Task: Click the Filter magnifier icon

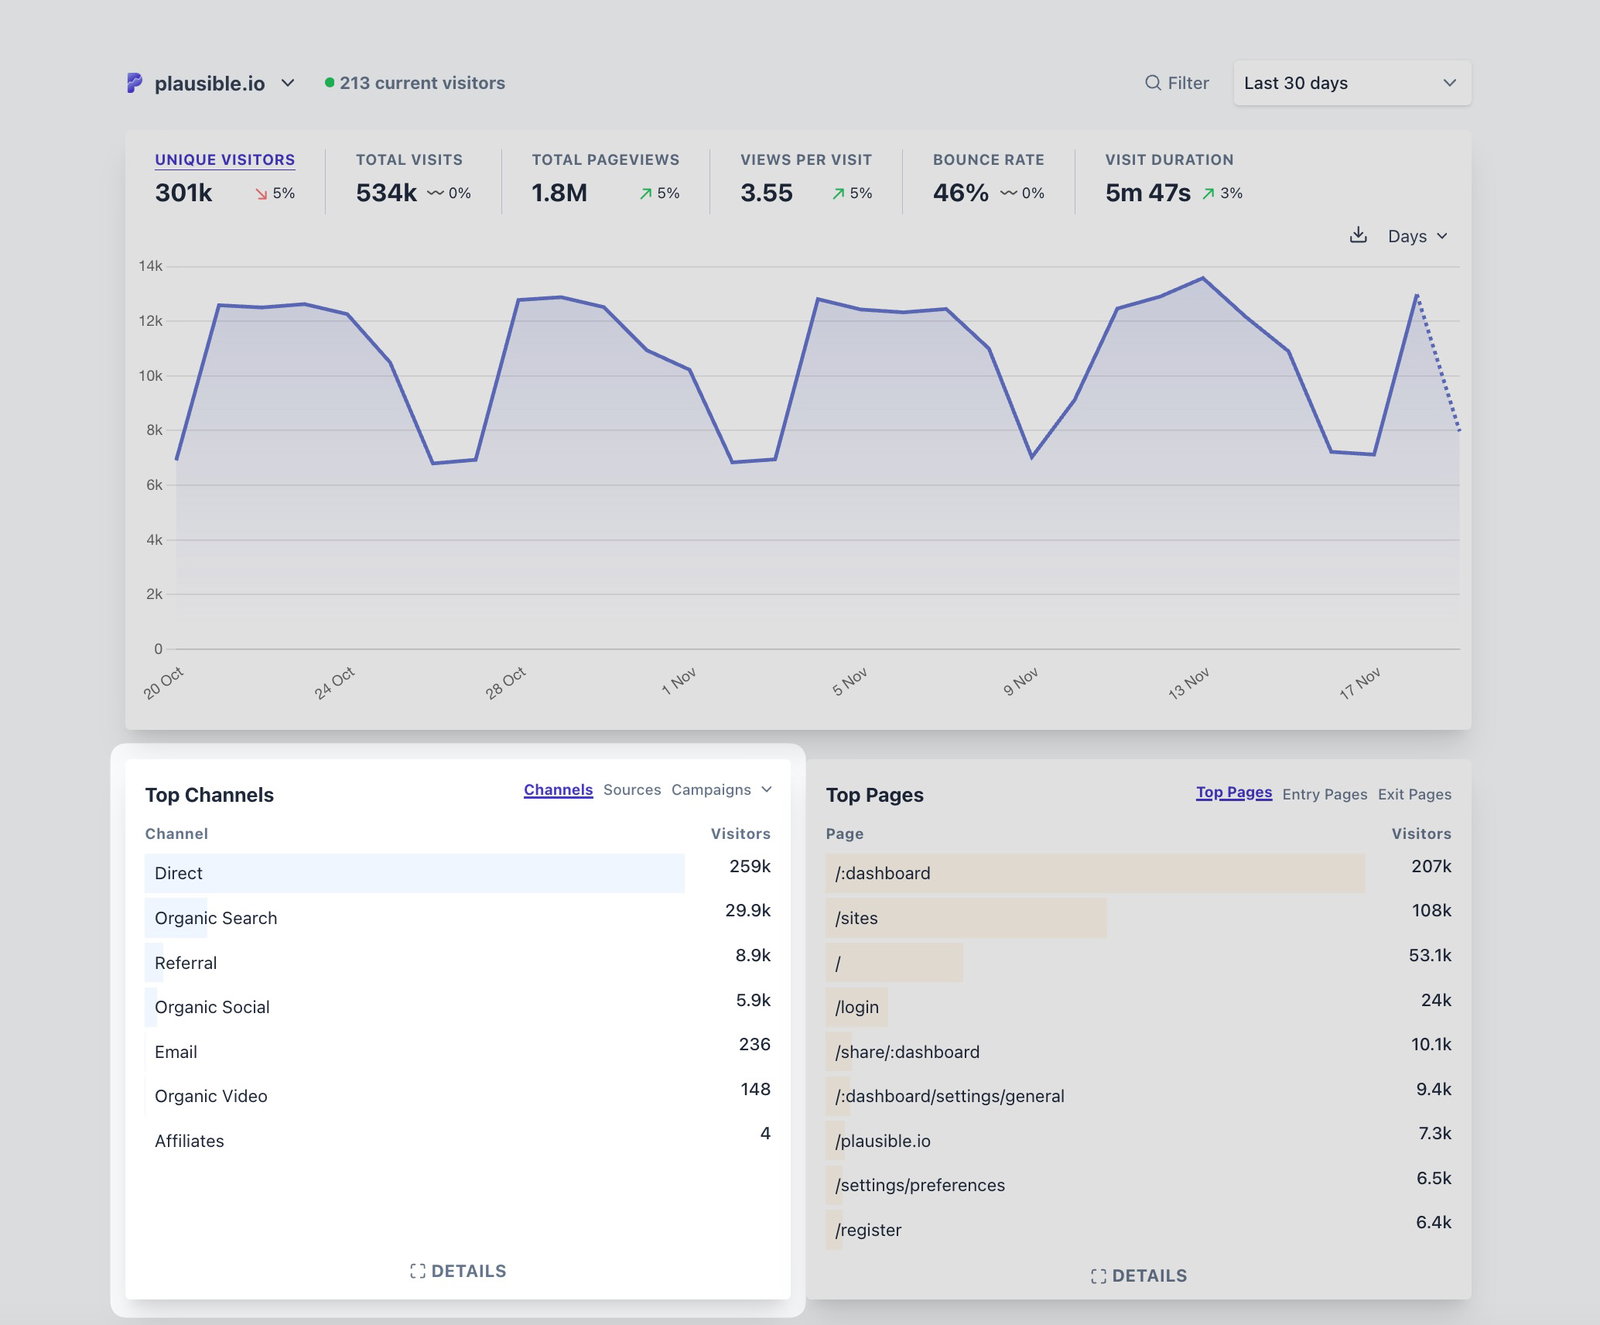Action: 1153,83
